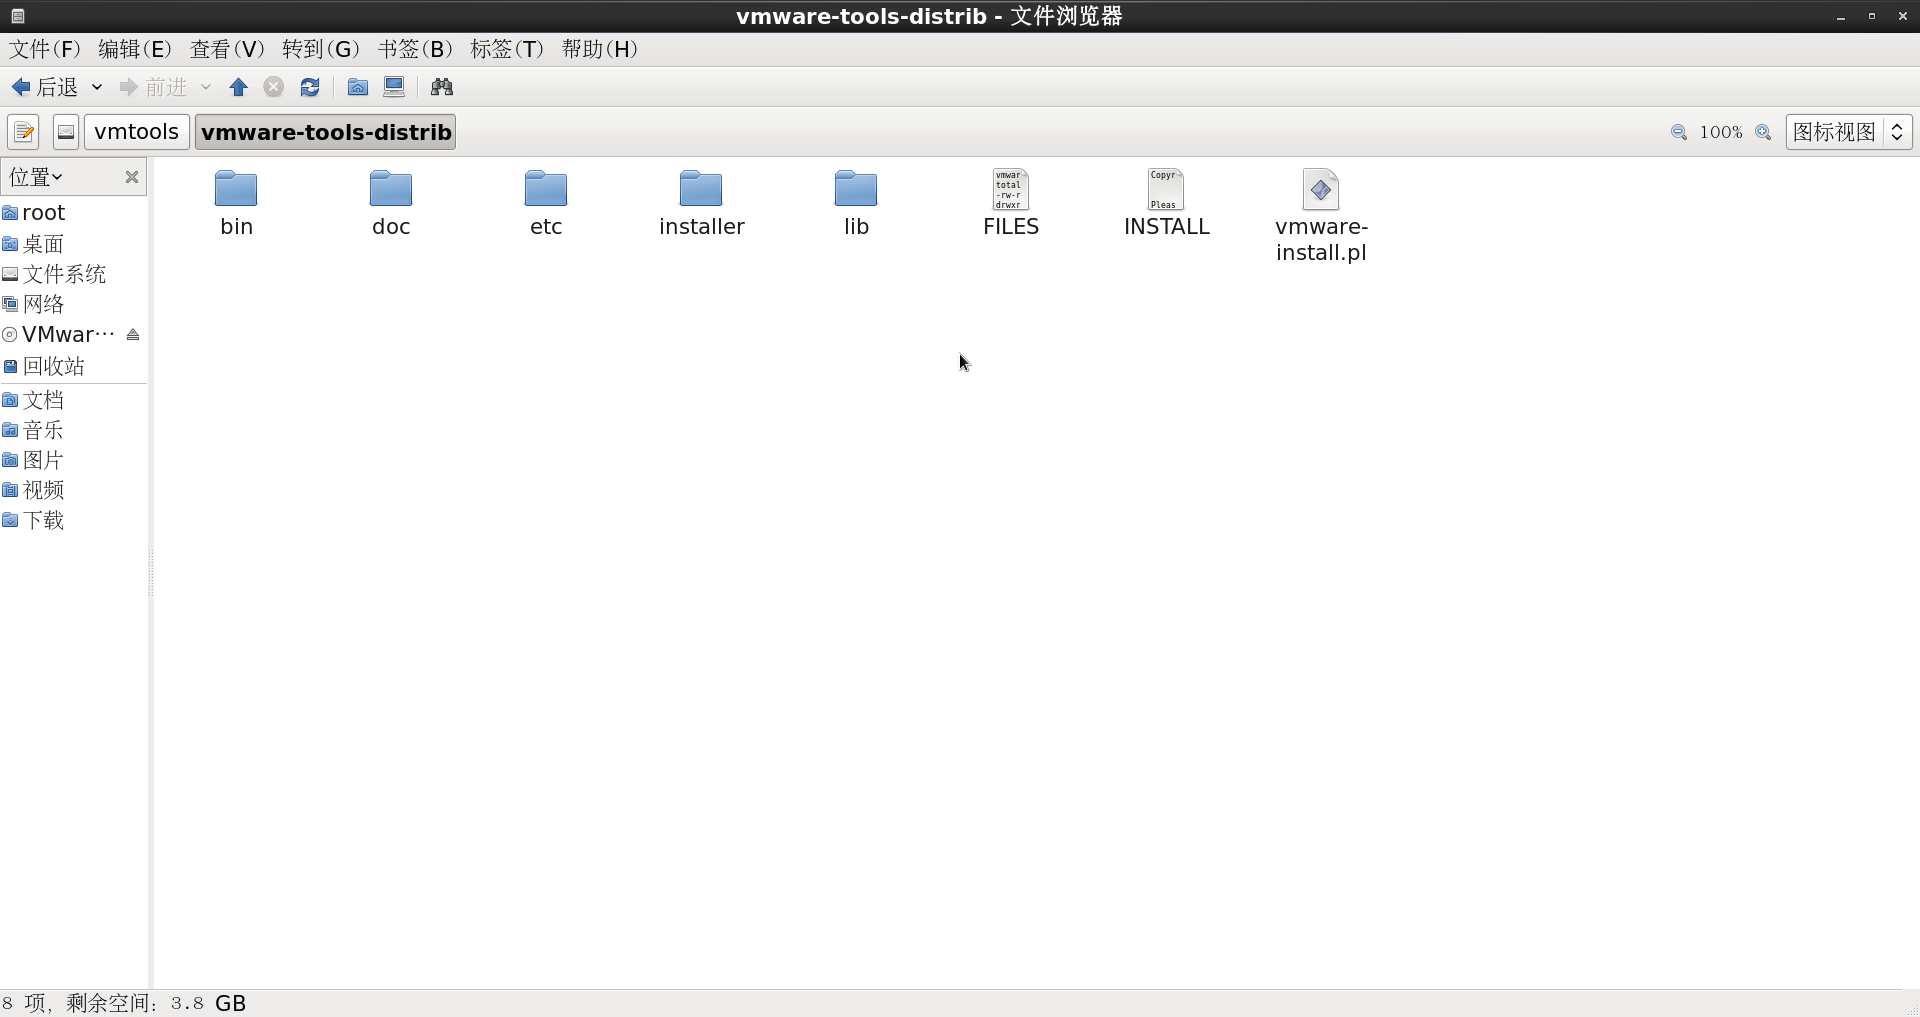Viewport: 1920px width, 1017px height.
Task: Go back using the 后退 arrow
Action: pyautogui.click(x=44, y=88)
